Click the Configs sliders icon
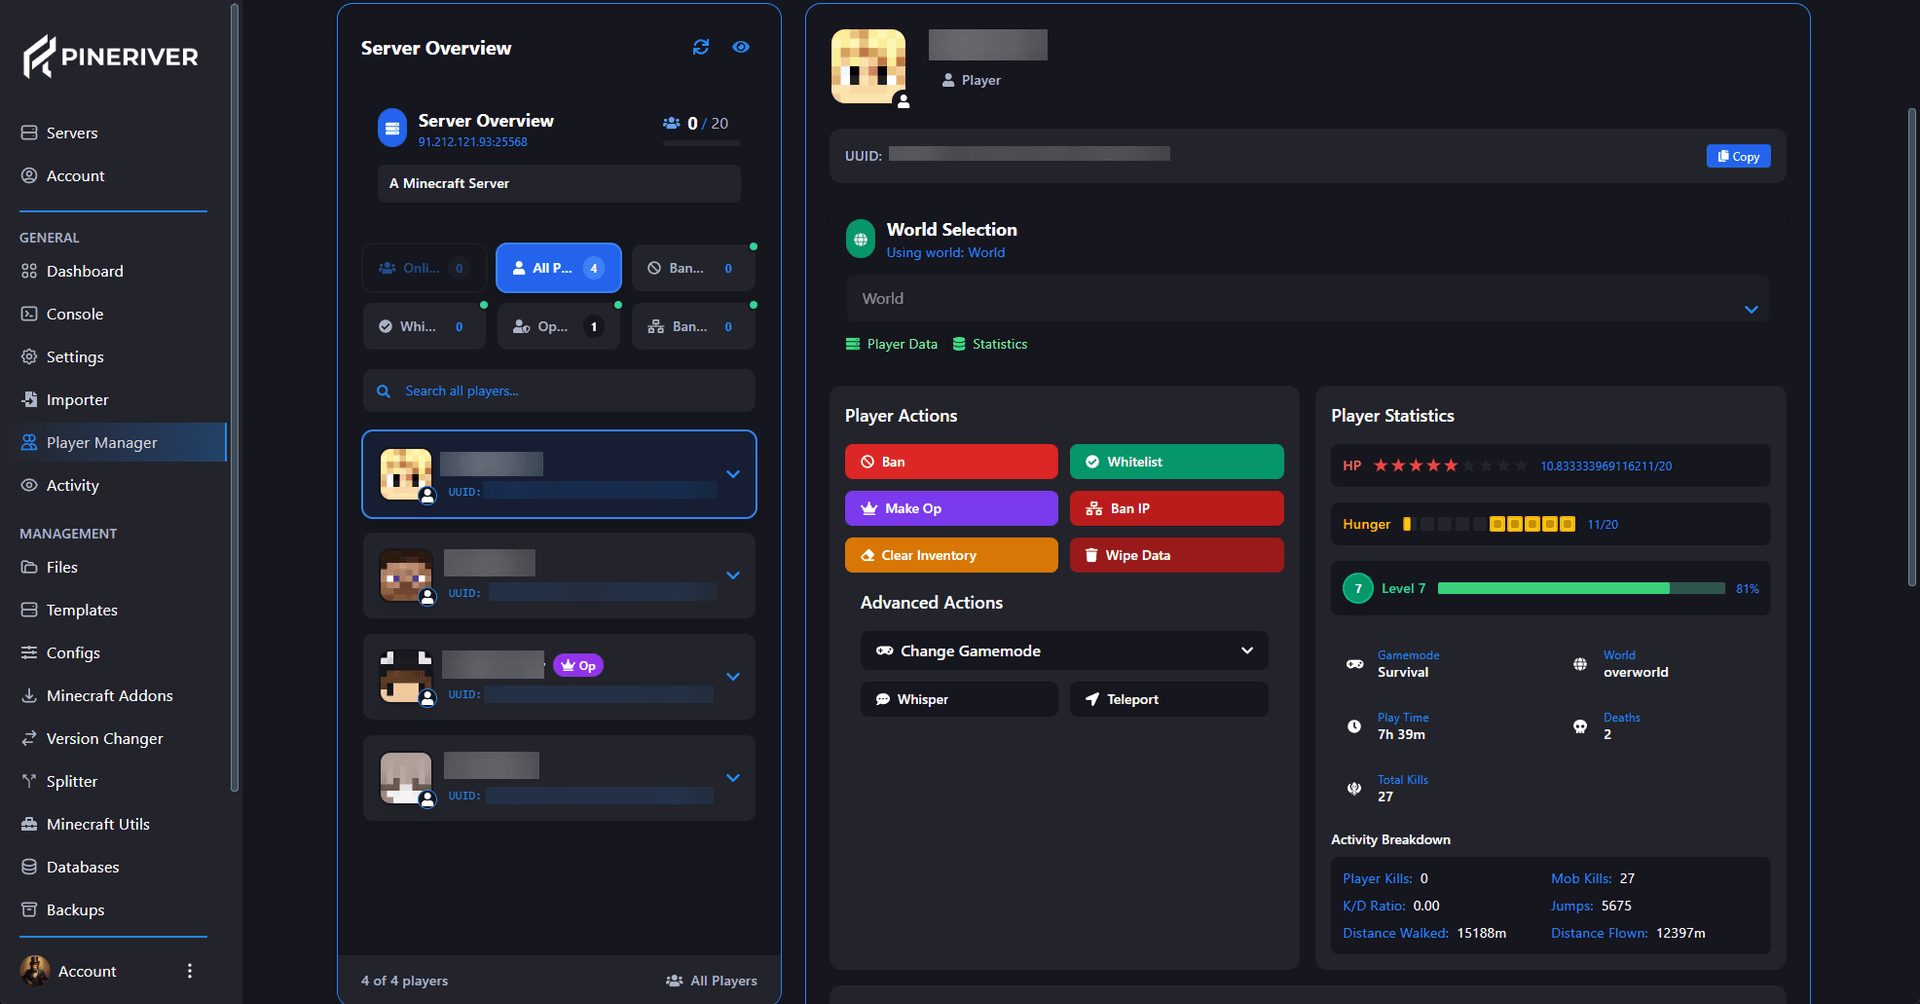The height and width of the screenshot is (1004, 1920). 29,653
